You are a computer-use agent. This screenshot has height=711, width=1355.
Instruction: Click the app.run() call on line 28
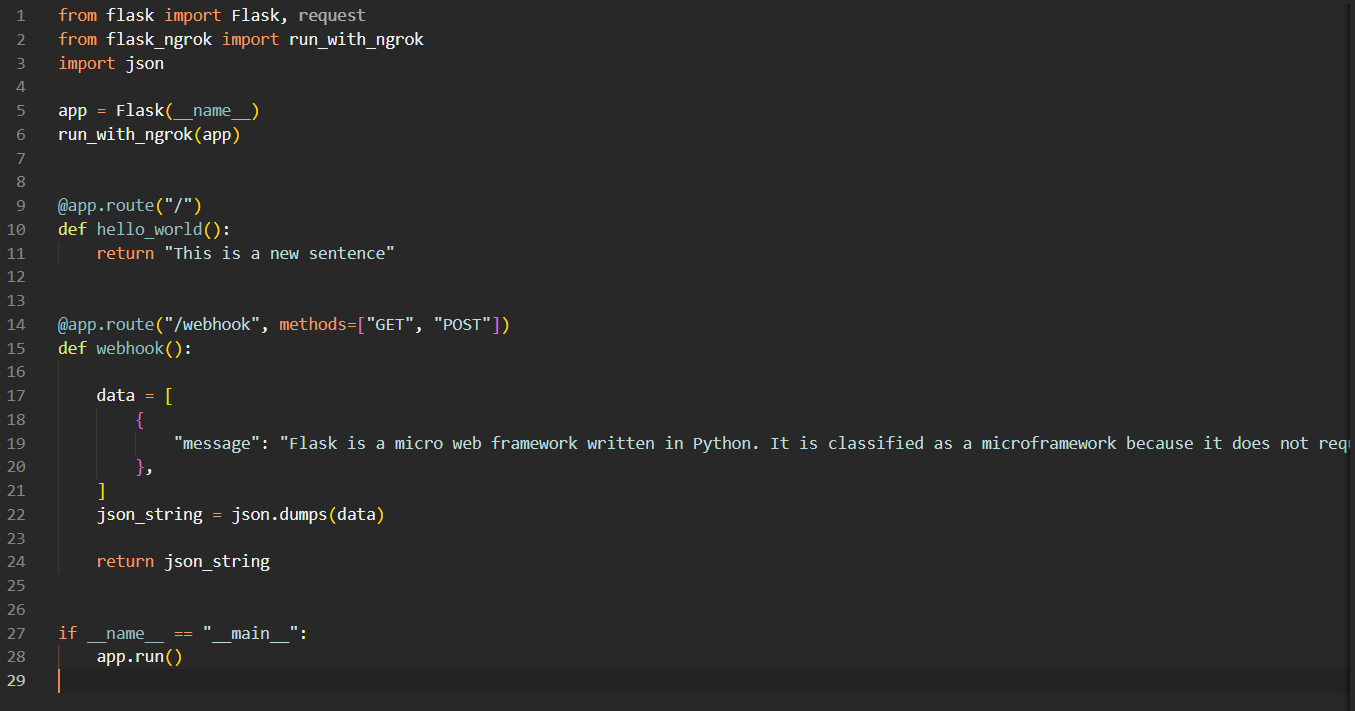pyautogui.click(x=139, y=657)
